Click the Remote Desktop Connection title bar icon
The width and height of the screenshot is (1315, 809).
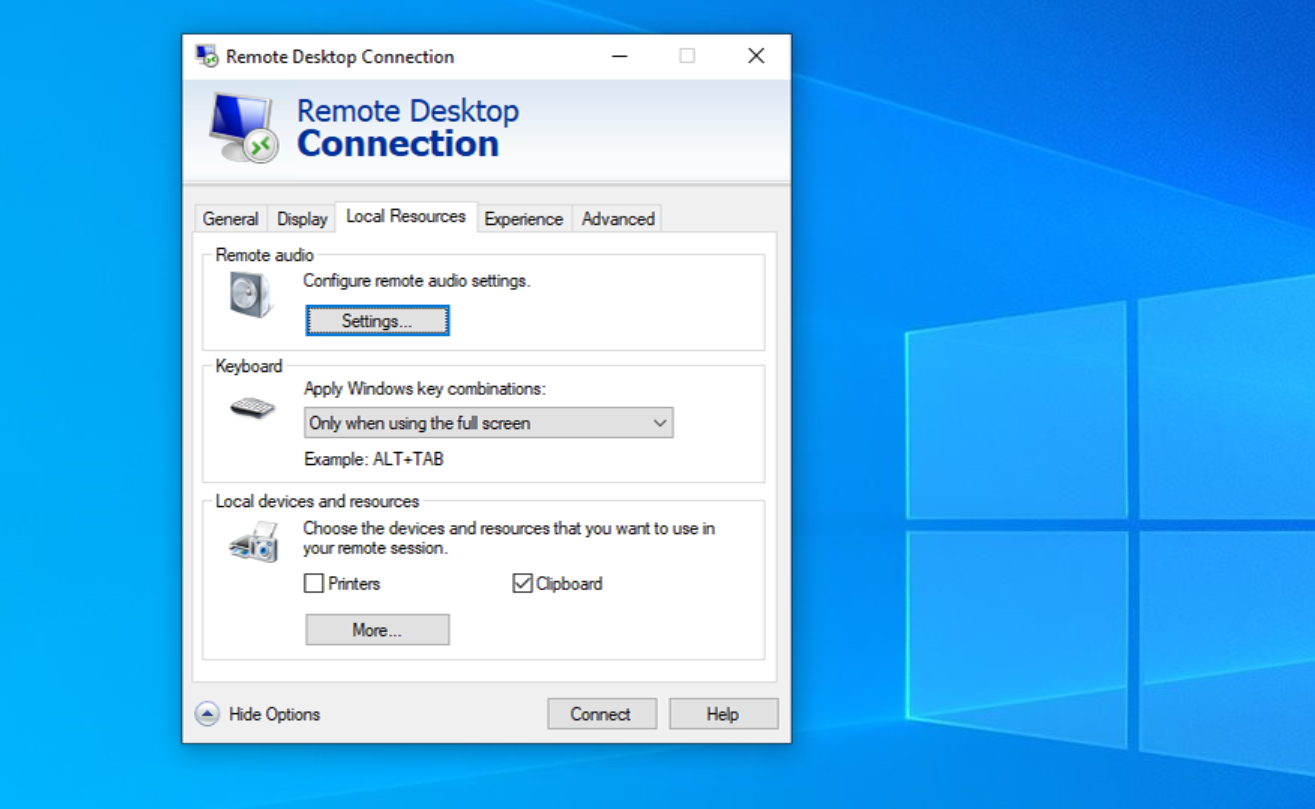point(207,56)
